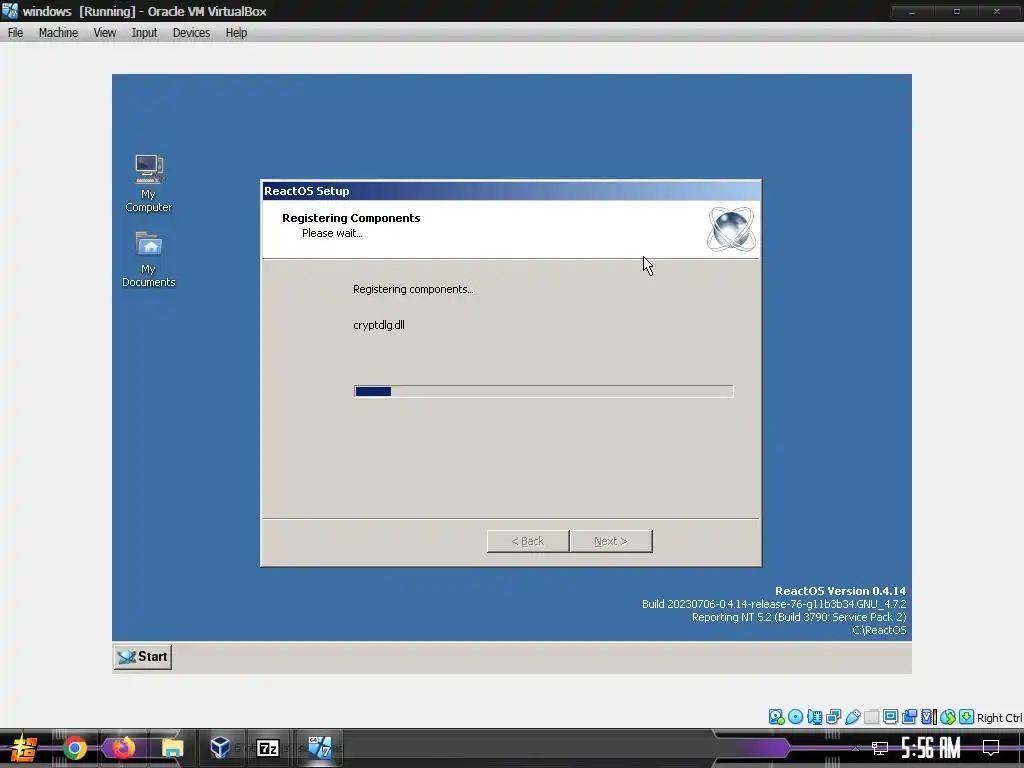This screenshot has width=1024, height=768.
Task: Open the CPU virtualization status indicator
Action: (x=928, y=717)
